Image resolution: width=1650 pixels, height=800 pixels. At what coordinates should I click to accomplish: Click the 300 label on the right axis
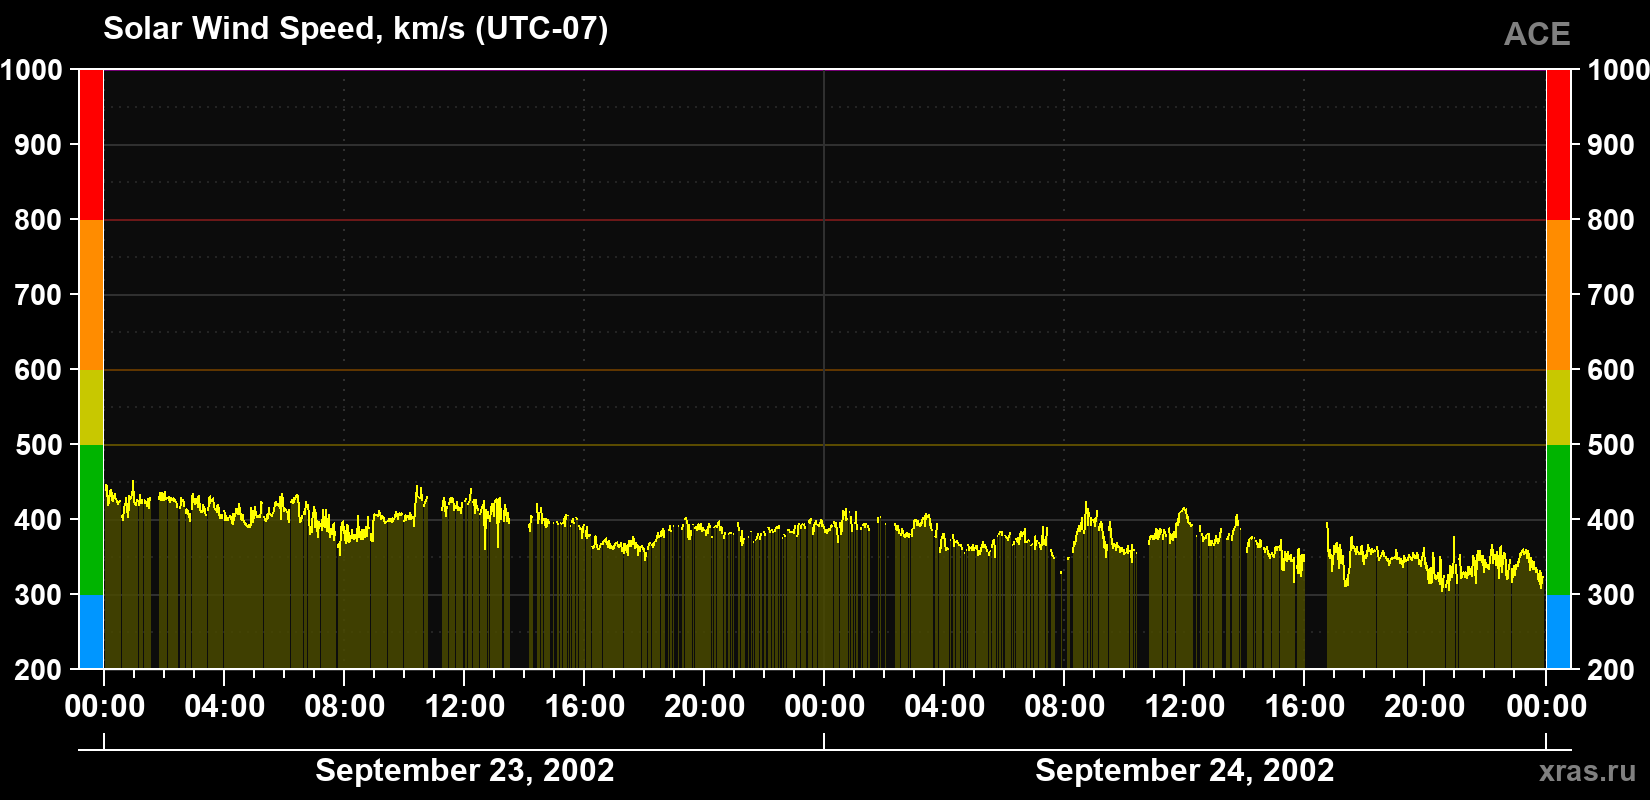pyautogui.click(x=1611, y=595)
